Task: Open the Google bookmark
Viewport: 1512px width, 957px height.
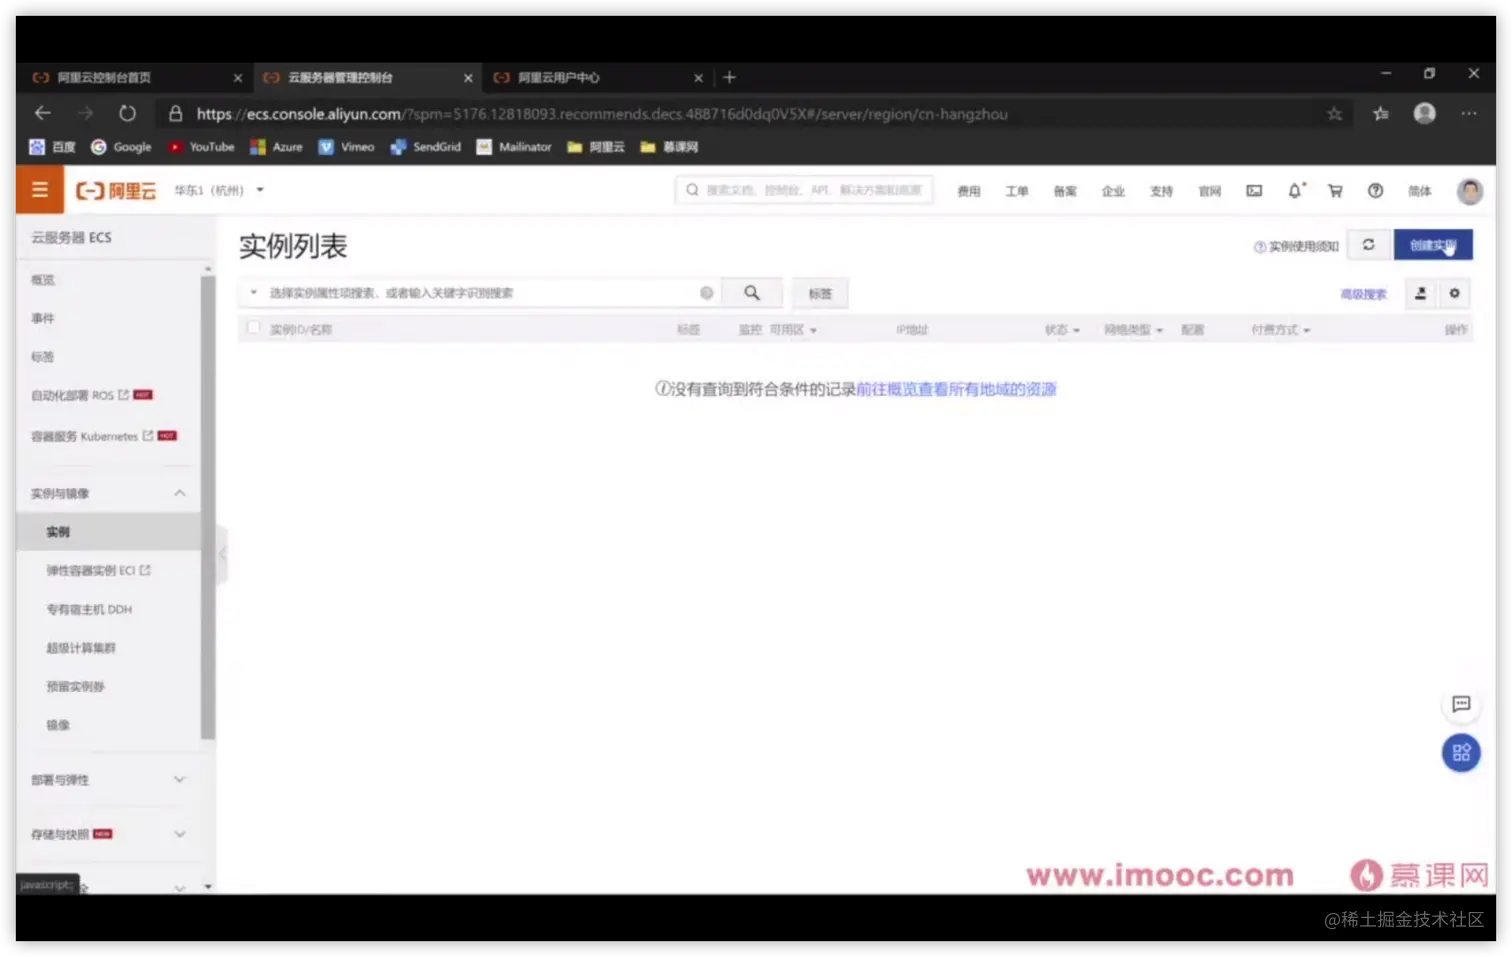Action: tap(121, 147)
